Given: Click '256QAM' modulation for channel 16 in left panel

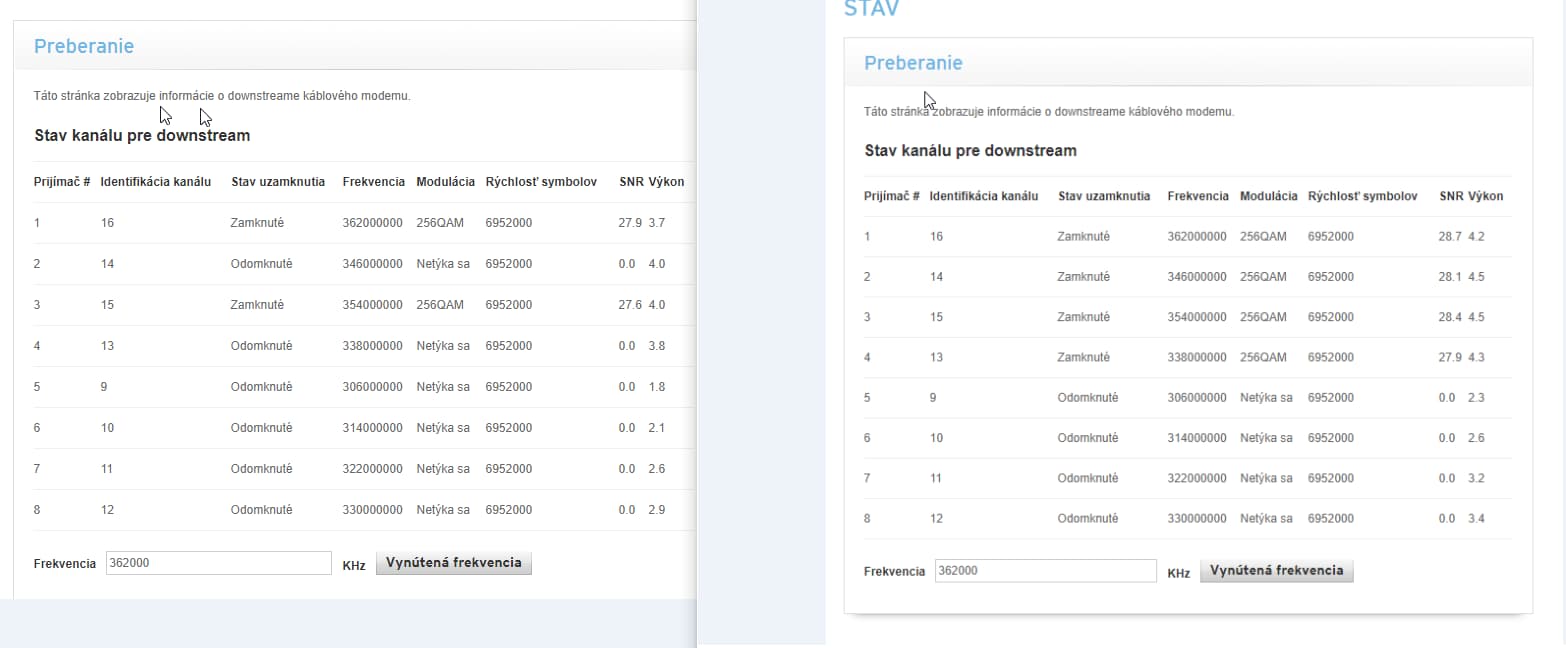Looking at the screenshot, I should (x=440, y=223).
